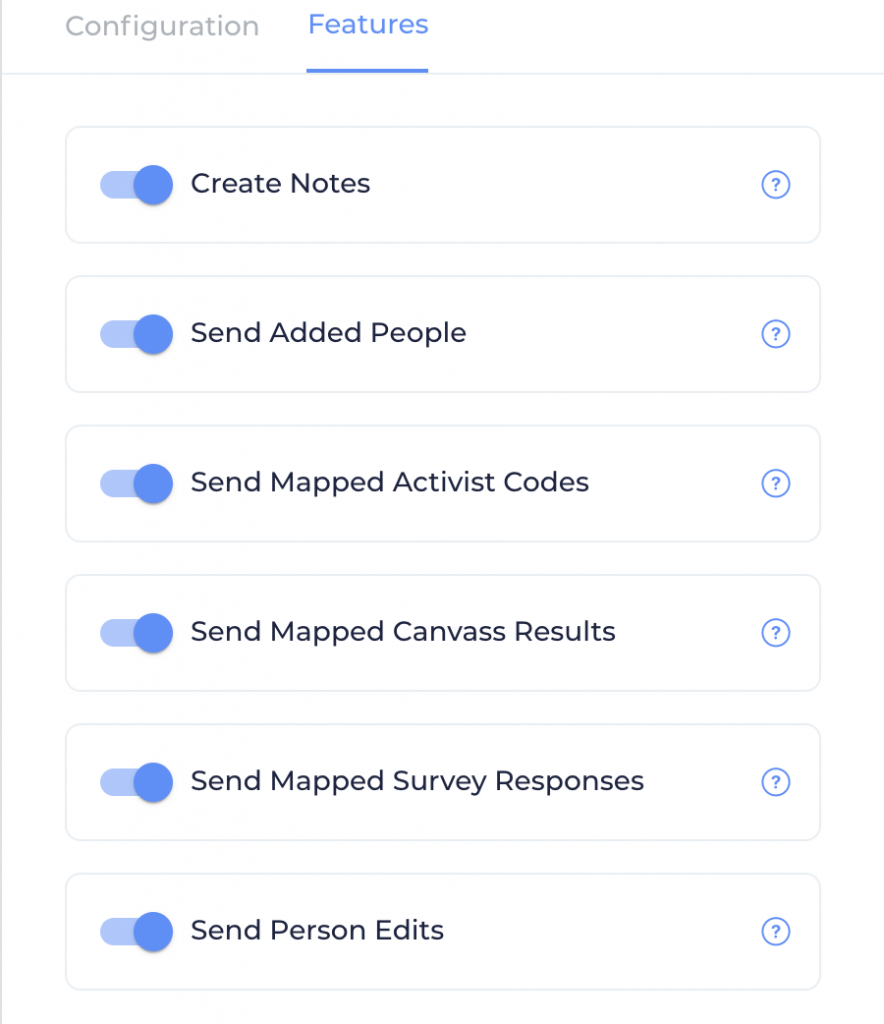
Task: Show help tooltip for Send Person Edits
Action: (776, 931)
